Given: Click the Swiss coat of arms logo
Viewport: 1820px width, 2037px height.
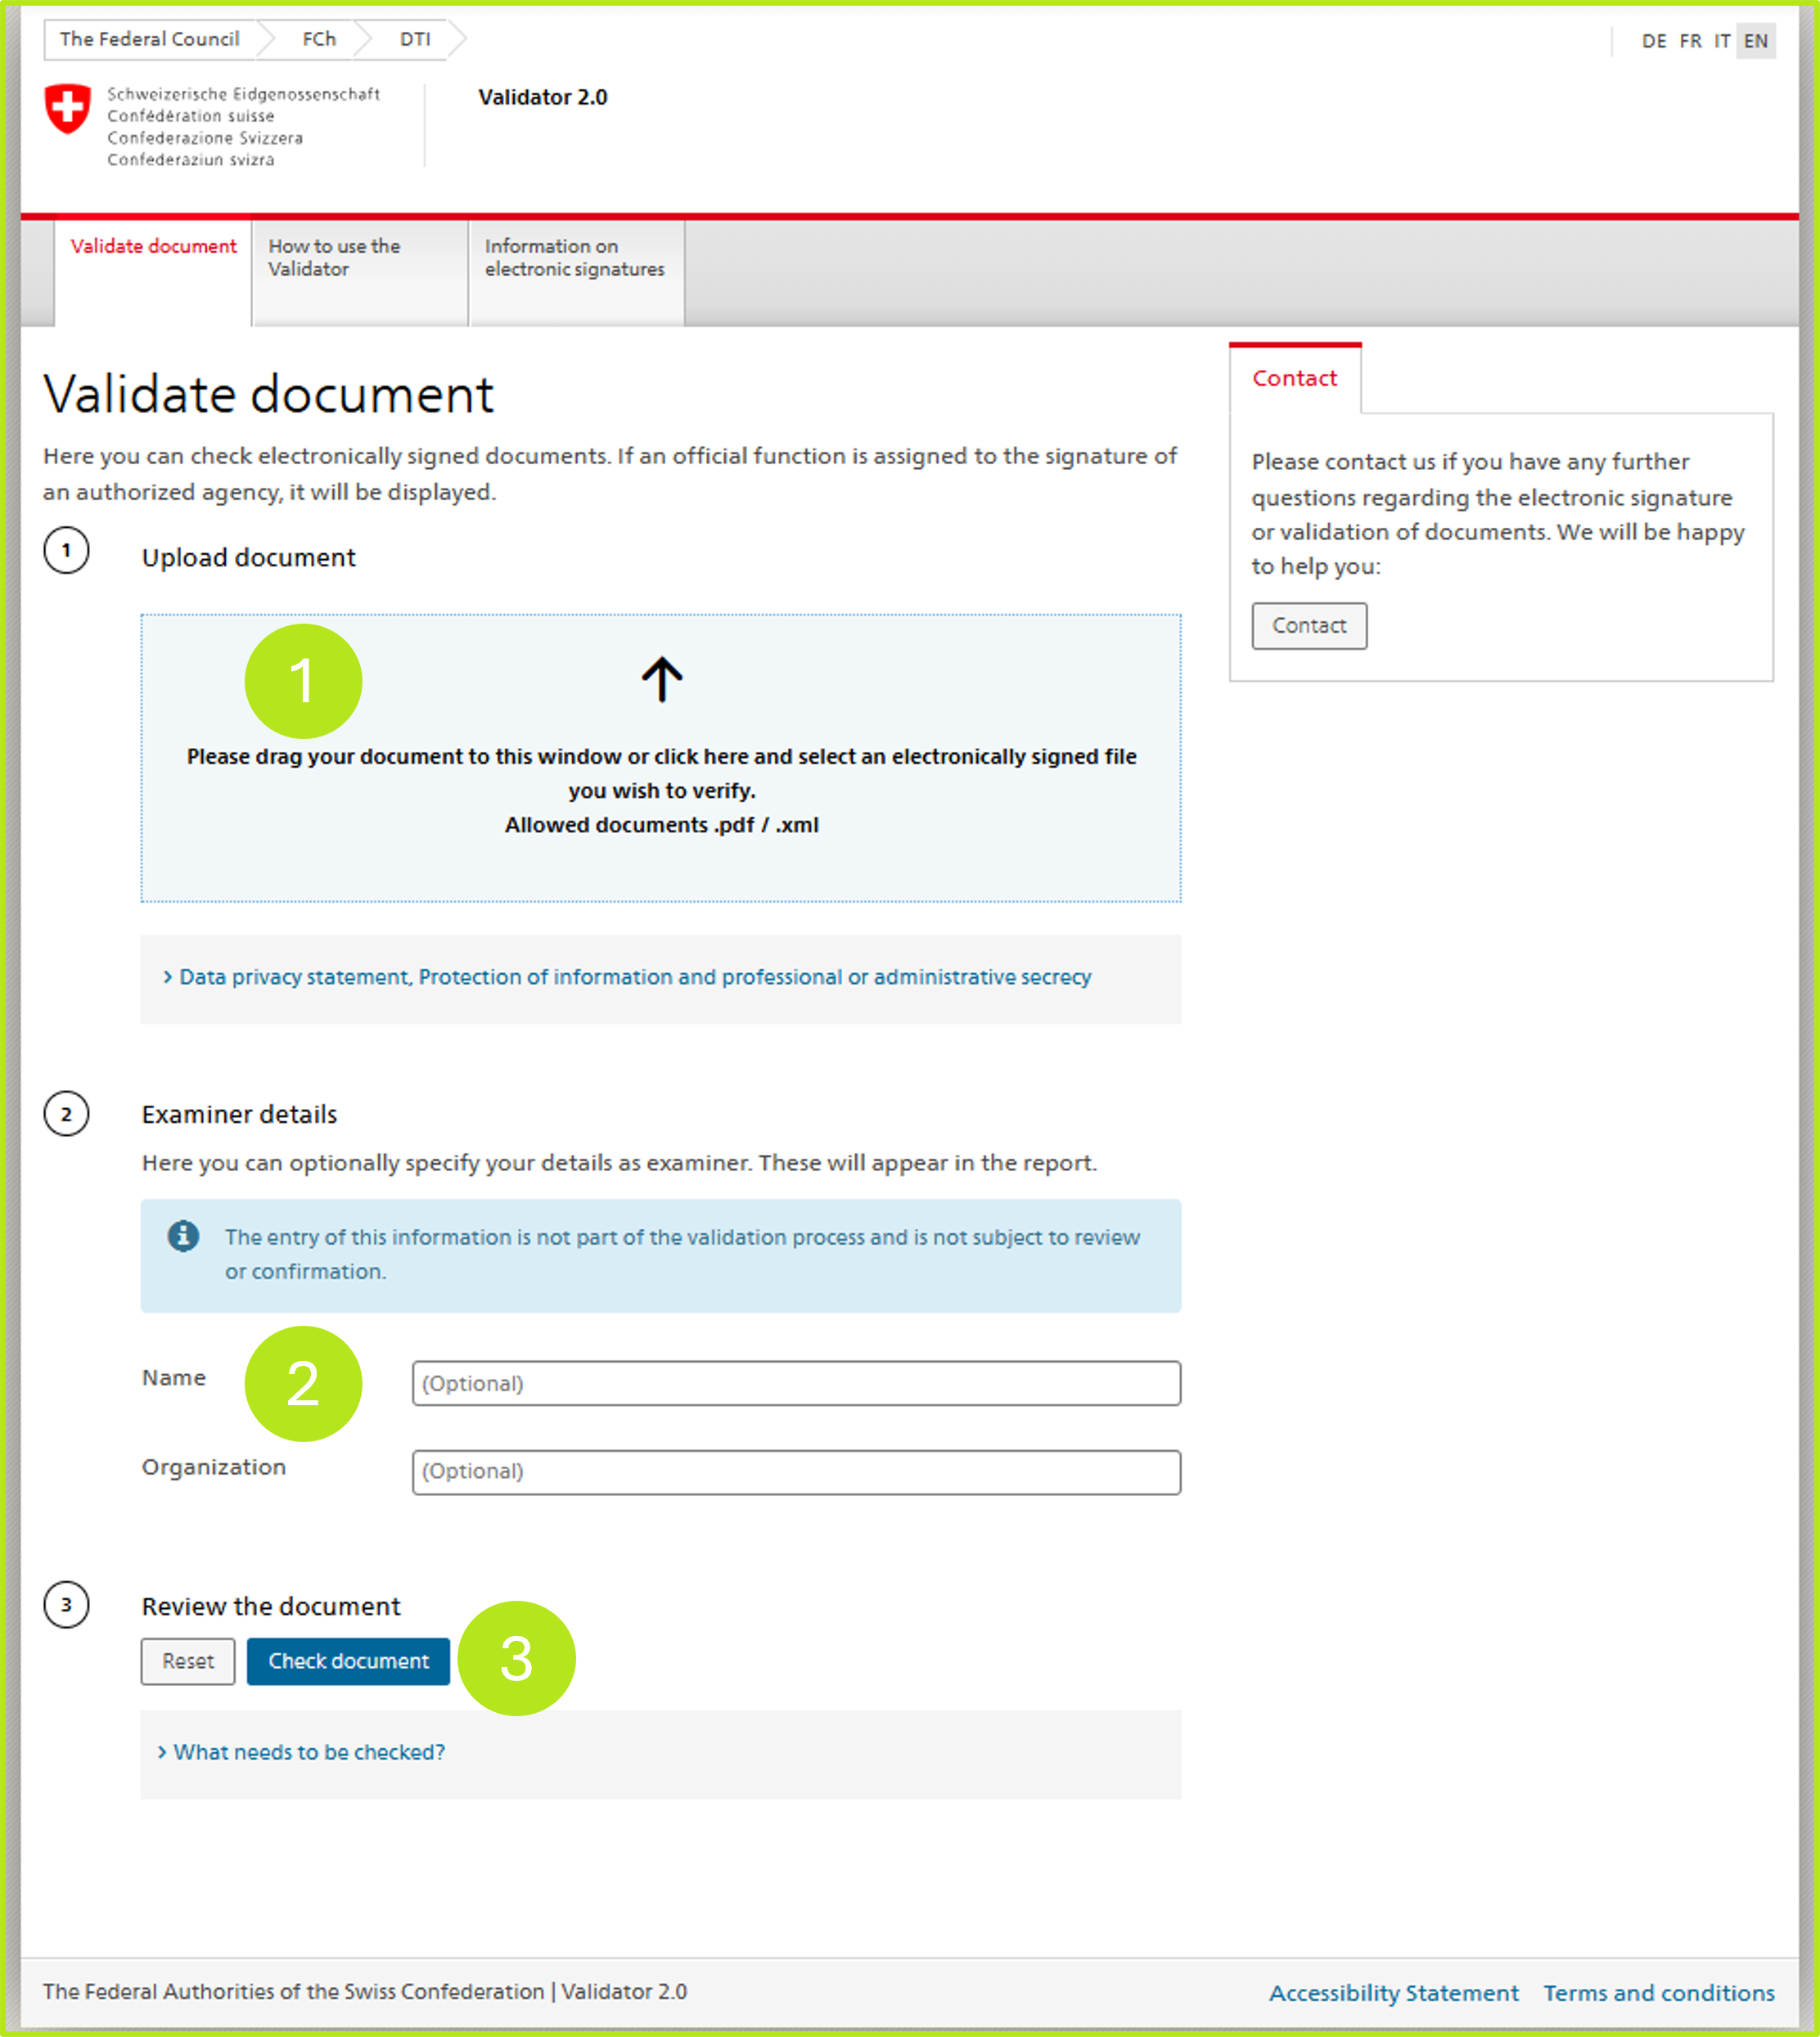Looking at the screenshot, I should [x=68, y=109].
